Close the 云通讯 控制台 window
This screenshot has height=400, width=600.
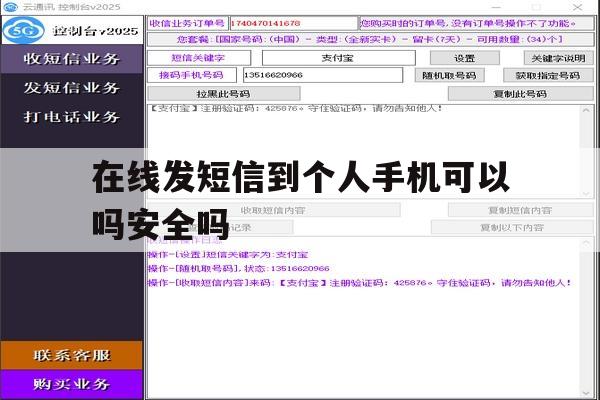pyautogui.click(x=577, y=7)
